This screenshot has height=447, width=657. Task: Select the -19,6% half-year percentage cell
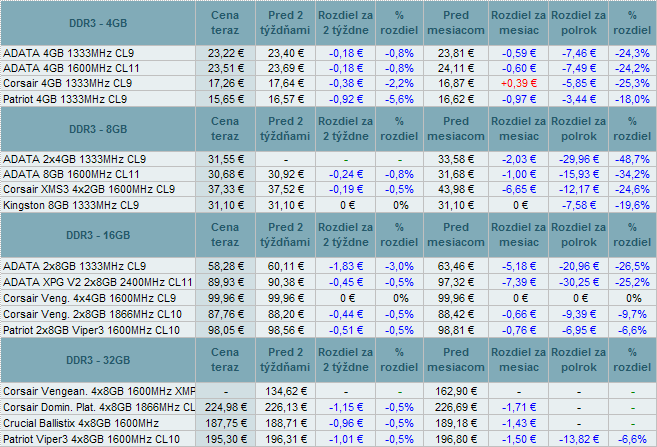632,205
